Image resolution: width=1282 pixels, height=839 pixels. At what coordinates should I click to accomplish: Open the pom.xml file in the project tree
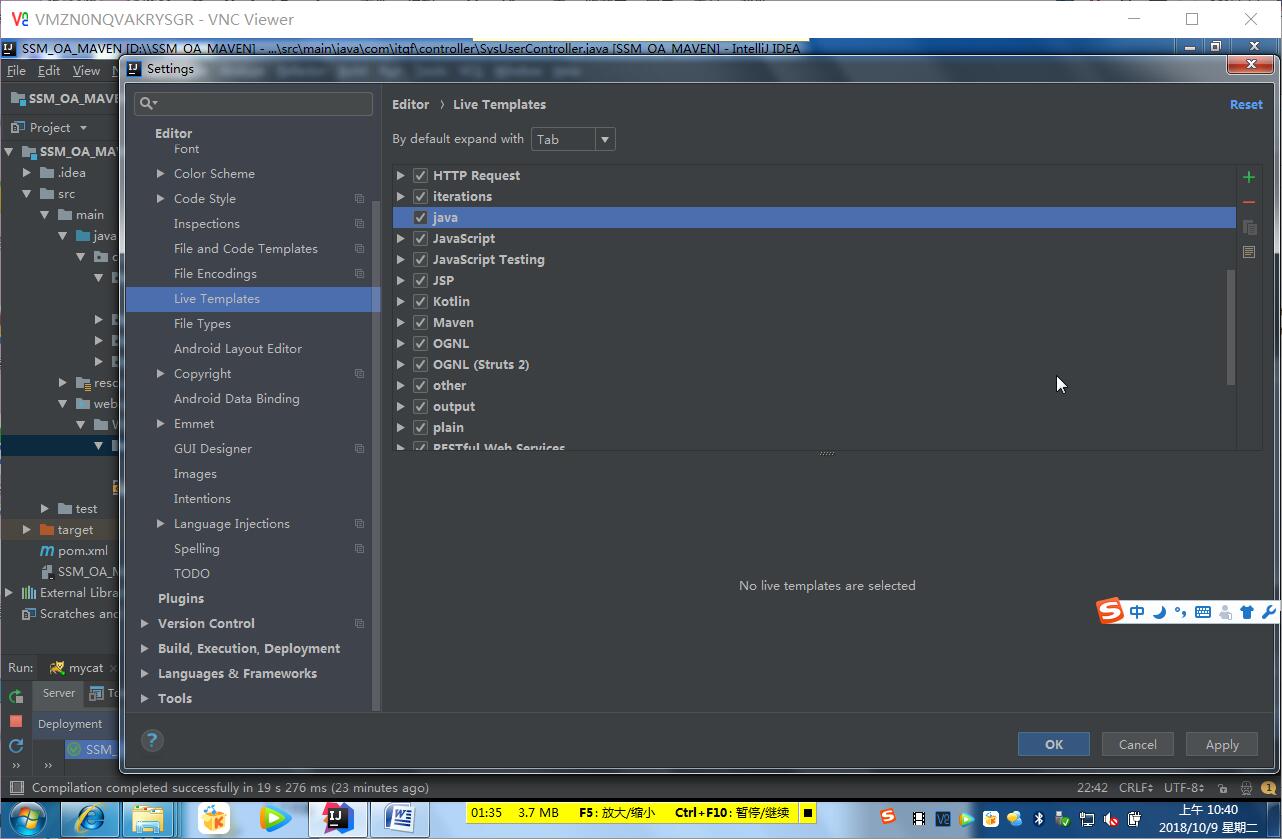tap(74, 551)
